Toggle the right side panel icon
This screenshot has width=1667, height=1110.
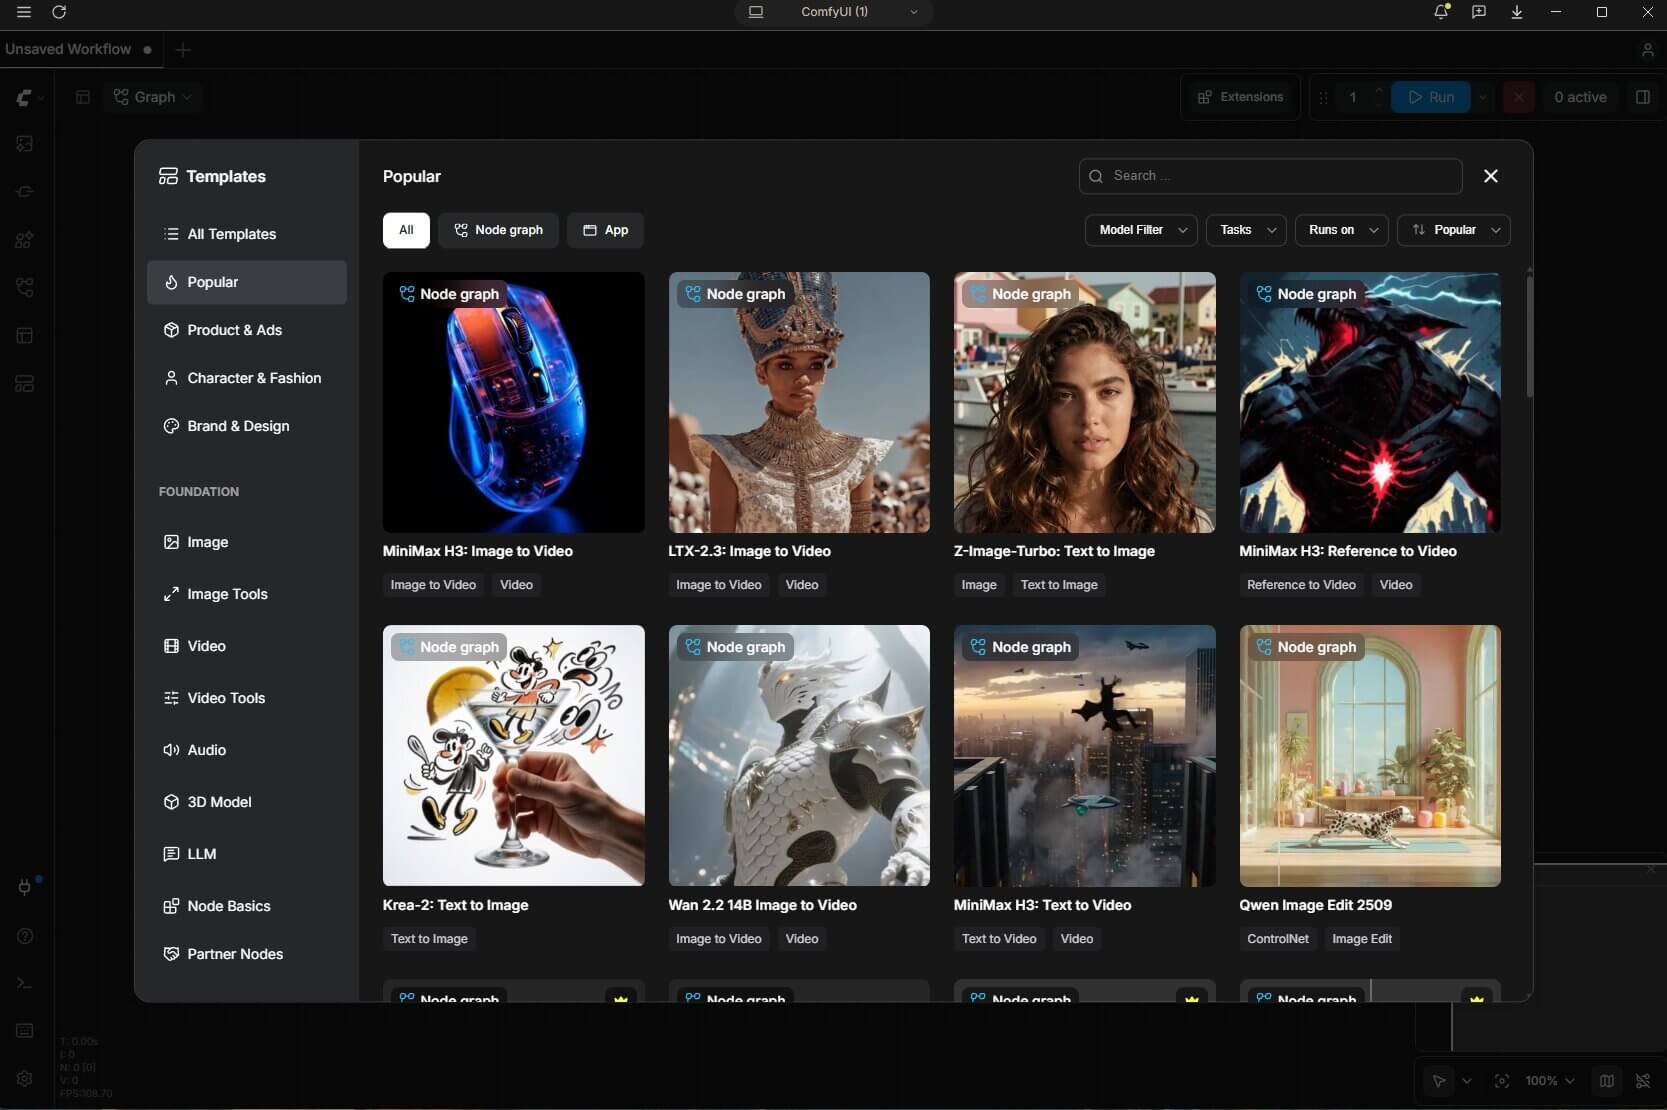[x=1642, y=97]
